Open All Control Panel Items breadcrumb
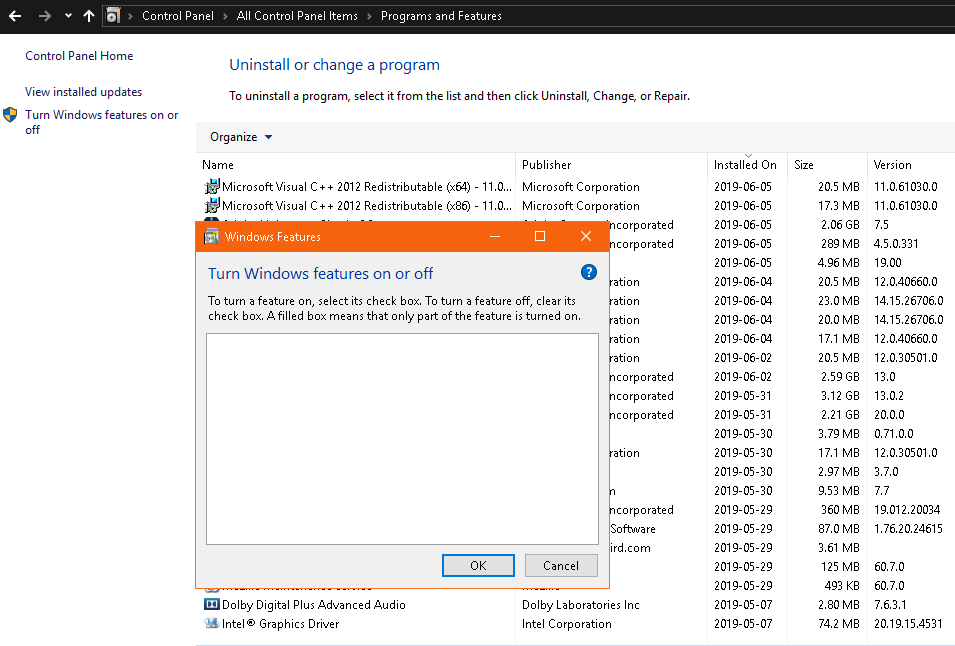Viewport: 955px width, 646px height. point(297,16)
